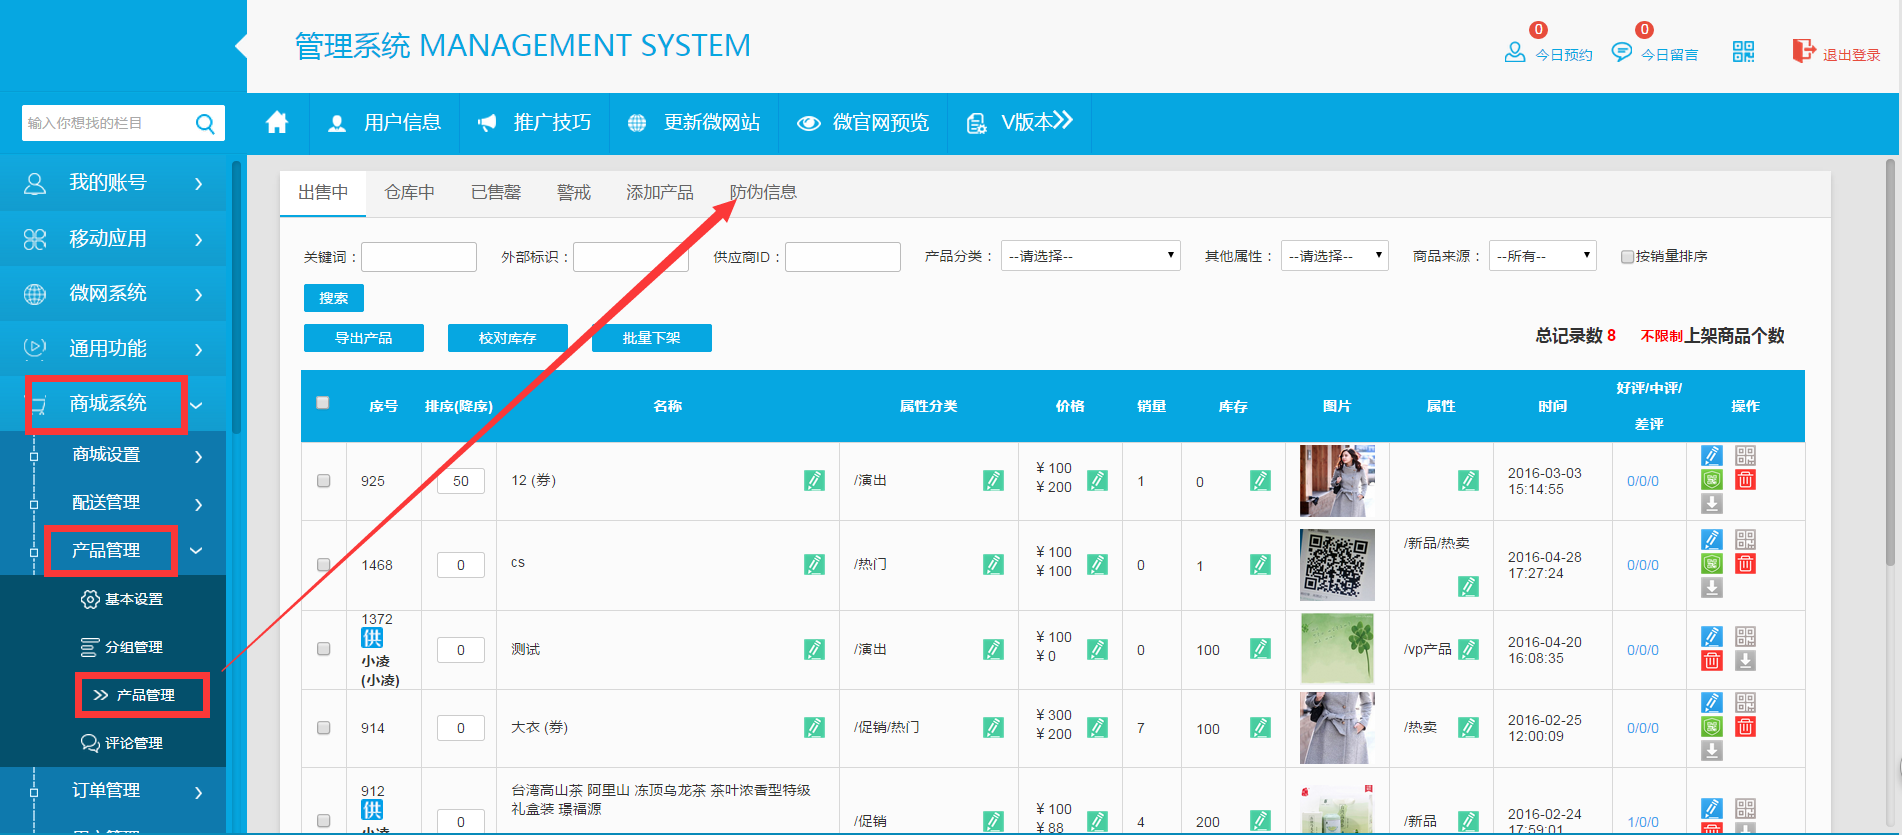Click the home icon in the navigation bar
This screenshot has width=1902, height=835.
[277, 123]
